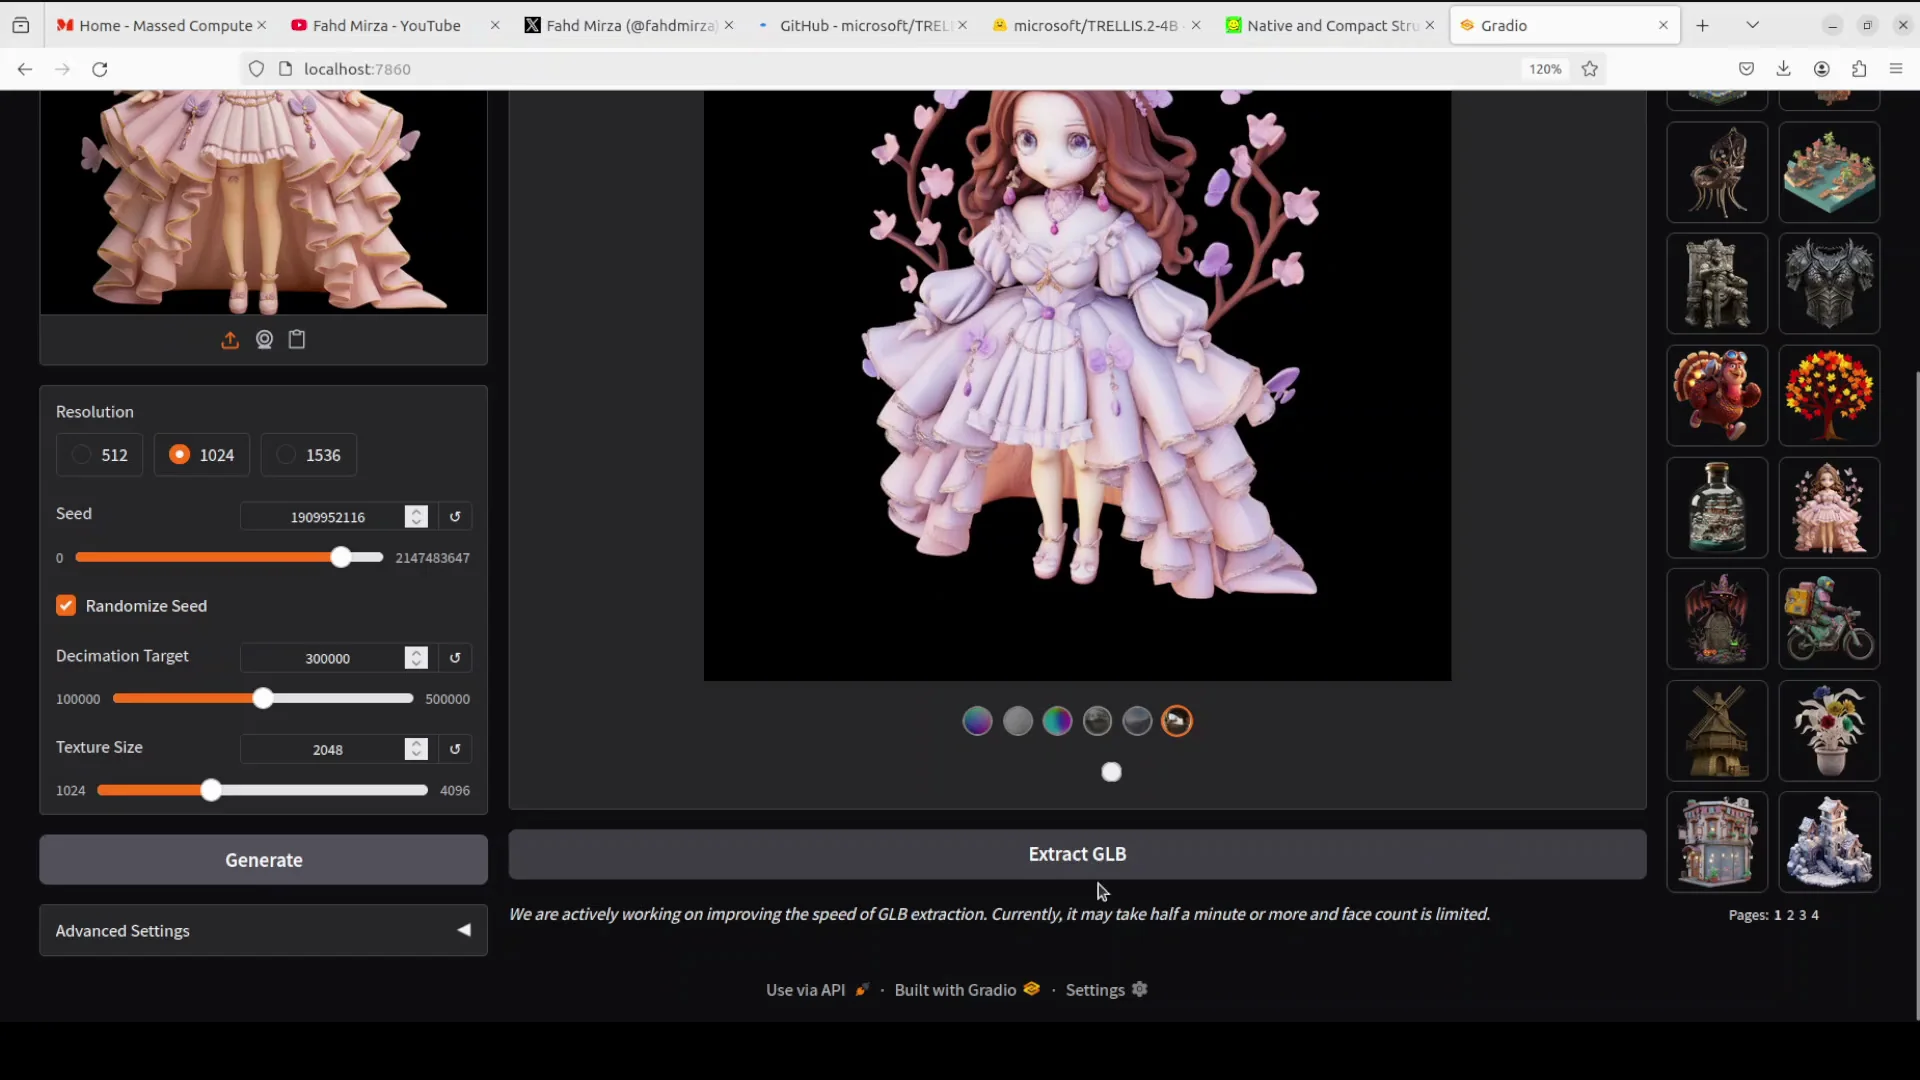Image resolution: width=1920 pixels, height=1080 pixels.
Task: Click the webcam capture icon
Action: (264, 340)
